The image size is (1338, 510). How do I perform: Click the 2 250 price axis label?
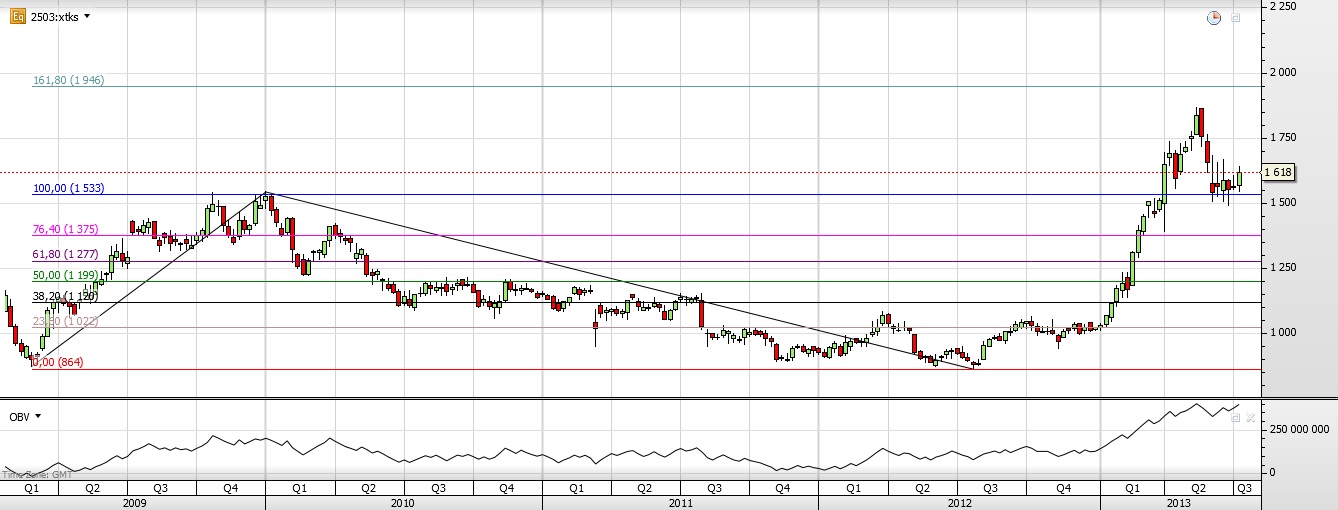tap(1282, 6)
